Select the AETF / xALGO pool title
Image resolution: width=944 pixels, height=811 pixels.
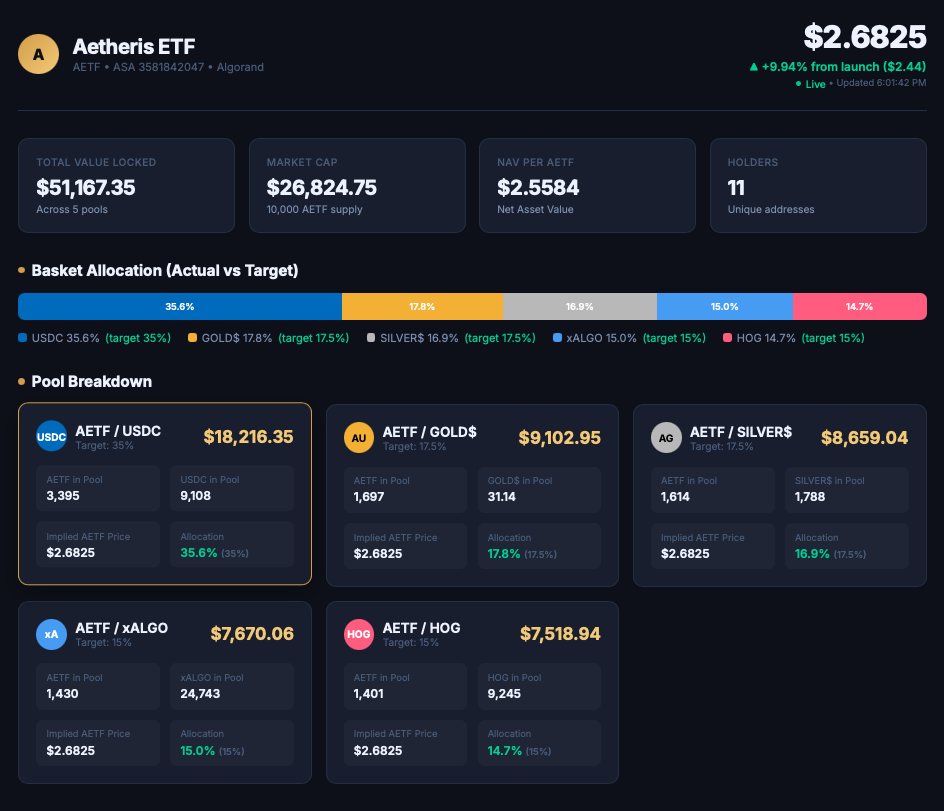[x=122, y=628]
